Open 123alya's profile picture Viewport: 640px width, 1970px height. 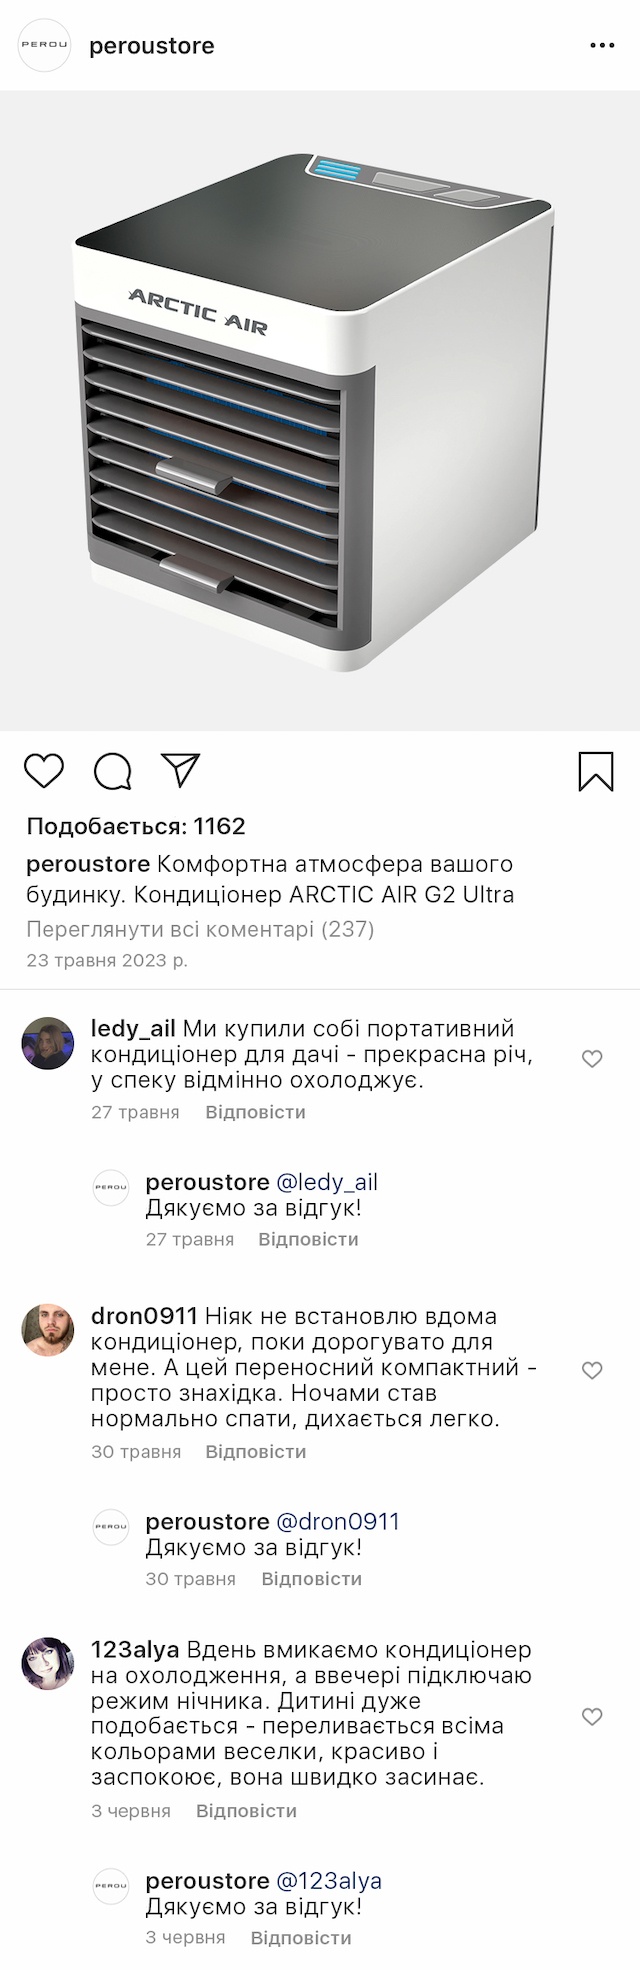[48, 1664]
